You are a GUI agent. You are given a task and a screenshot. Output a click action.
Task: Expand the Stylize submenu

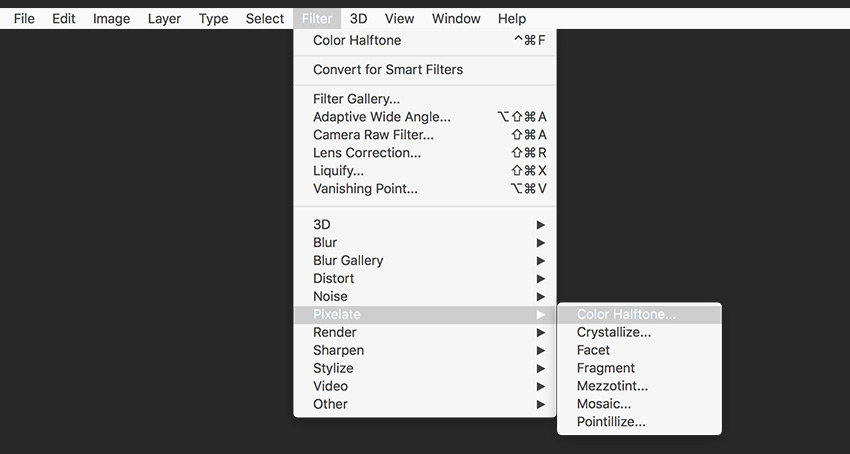332,368
